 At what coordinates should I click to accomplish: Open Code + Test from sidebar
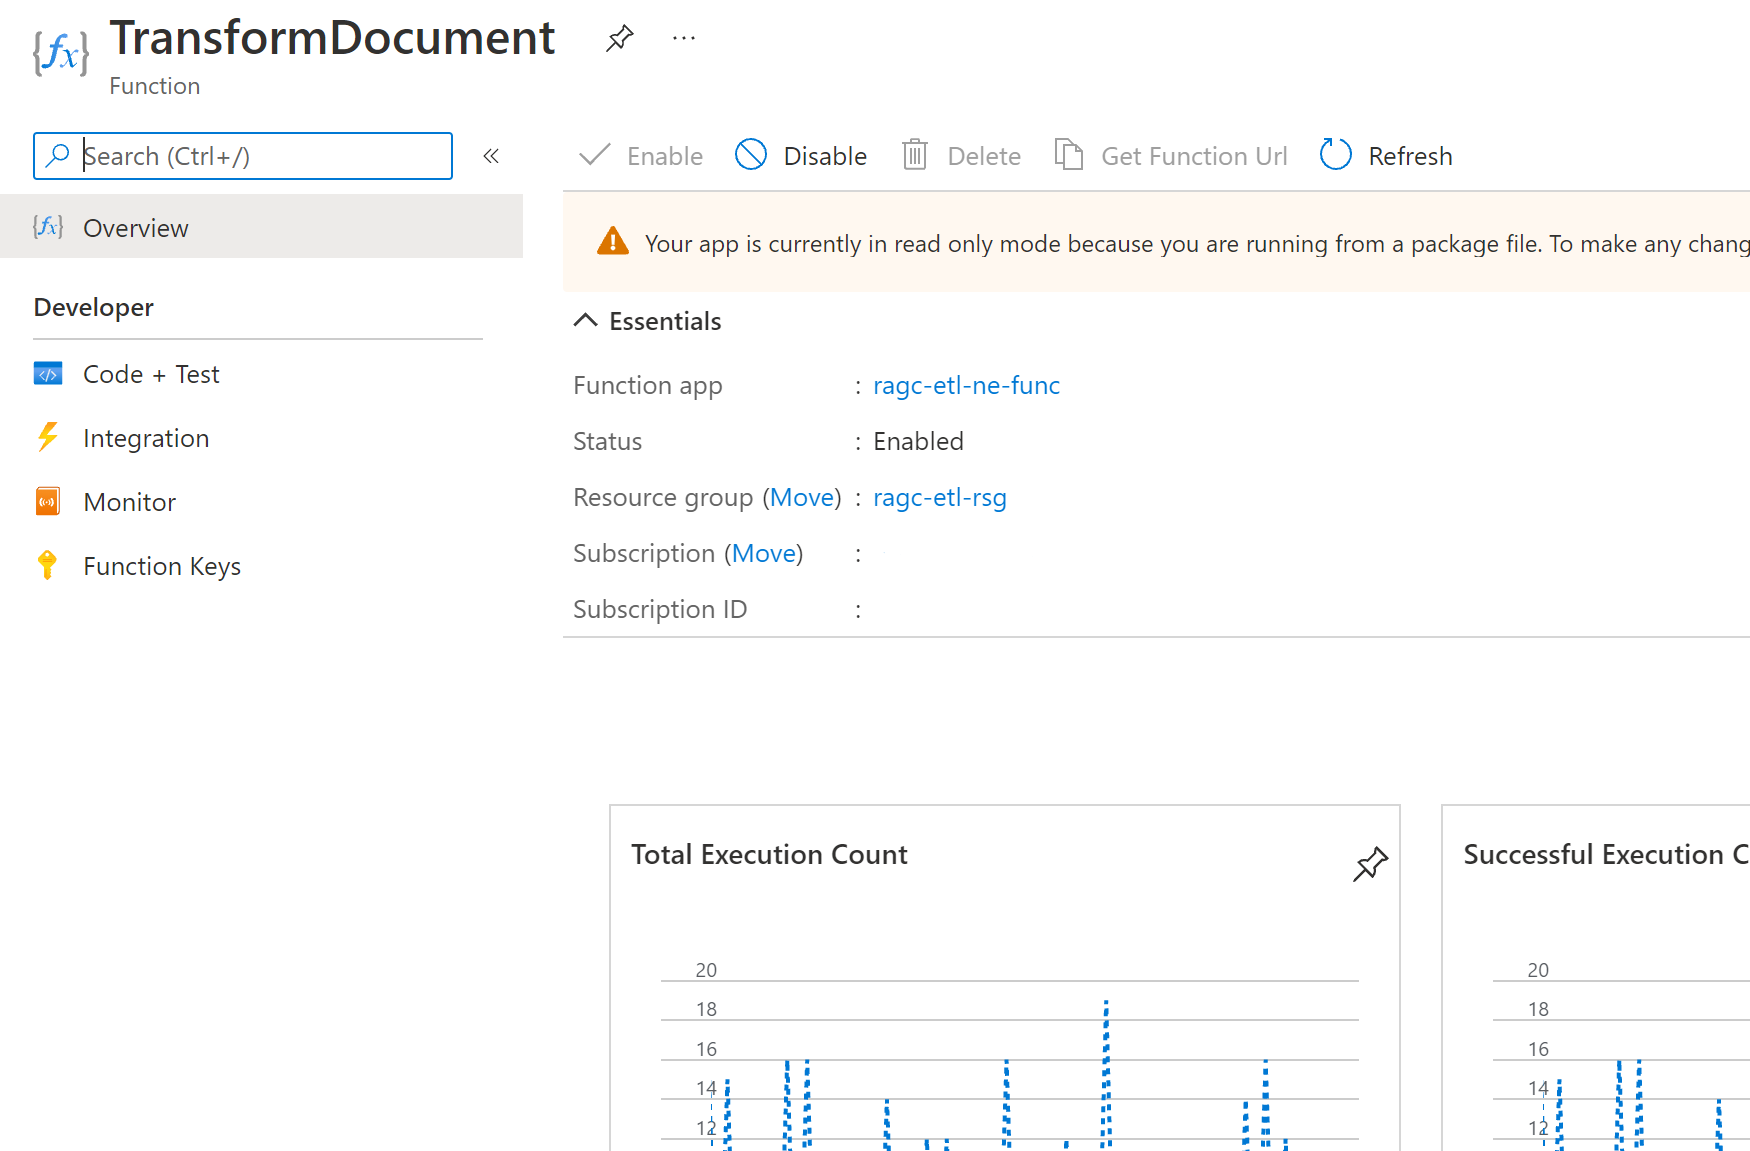pos(151,373)
